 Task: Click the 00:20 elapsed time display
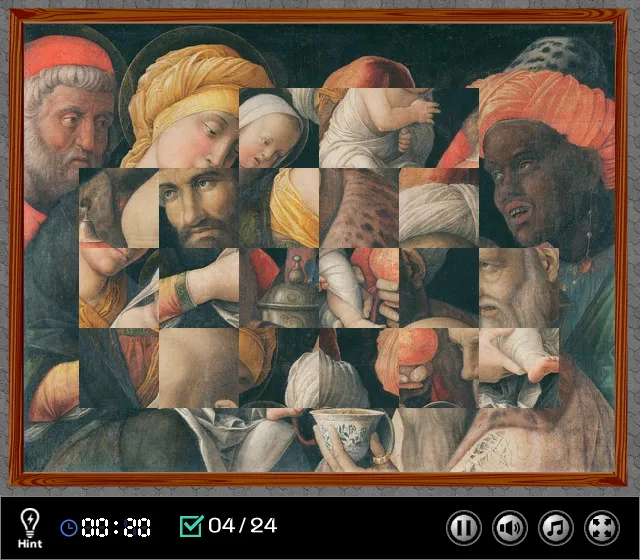116,527
